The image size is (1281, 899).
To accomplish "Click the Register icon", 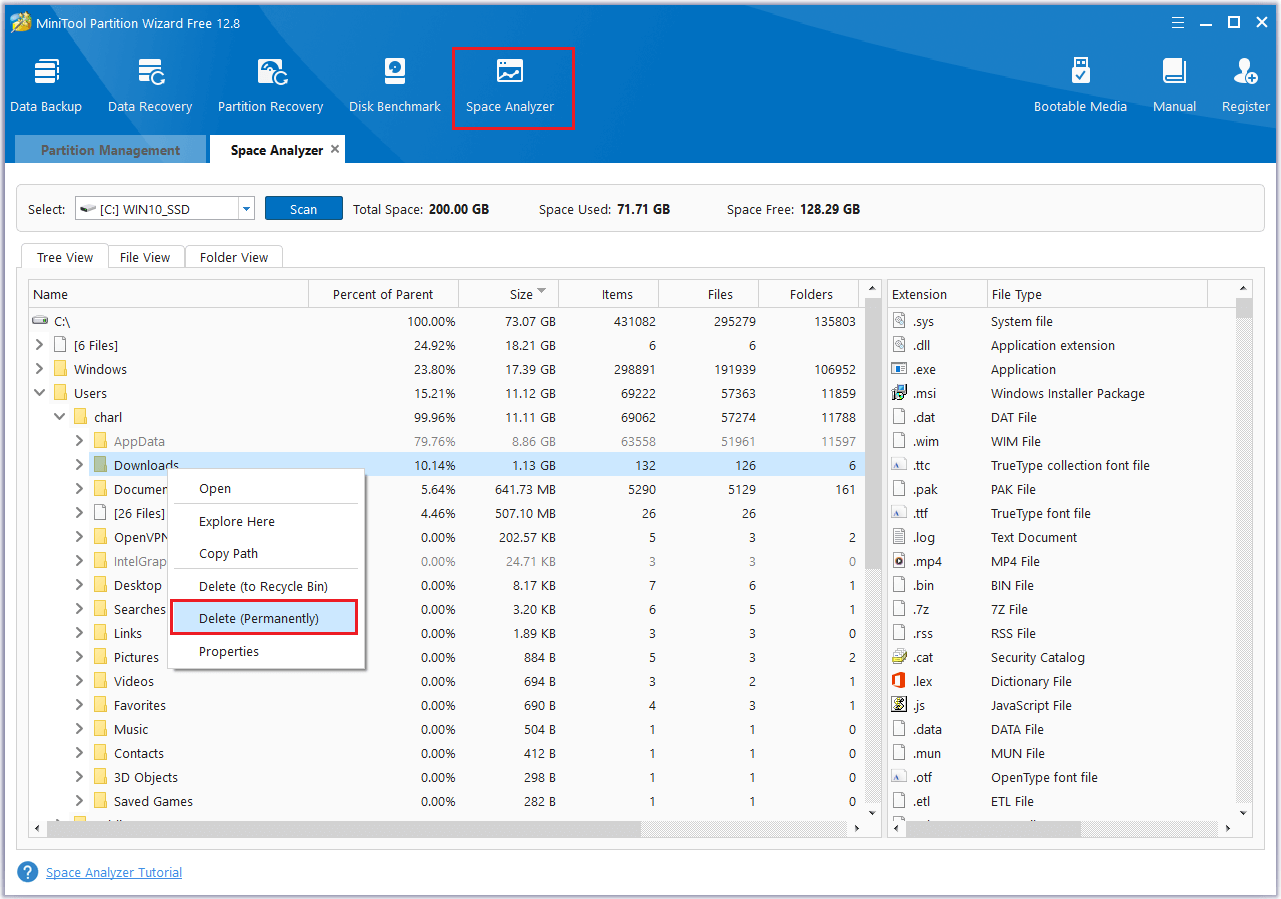I will point(1246,72).
